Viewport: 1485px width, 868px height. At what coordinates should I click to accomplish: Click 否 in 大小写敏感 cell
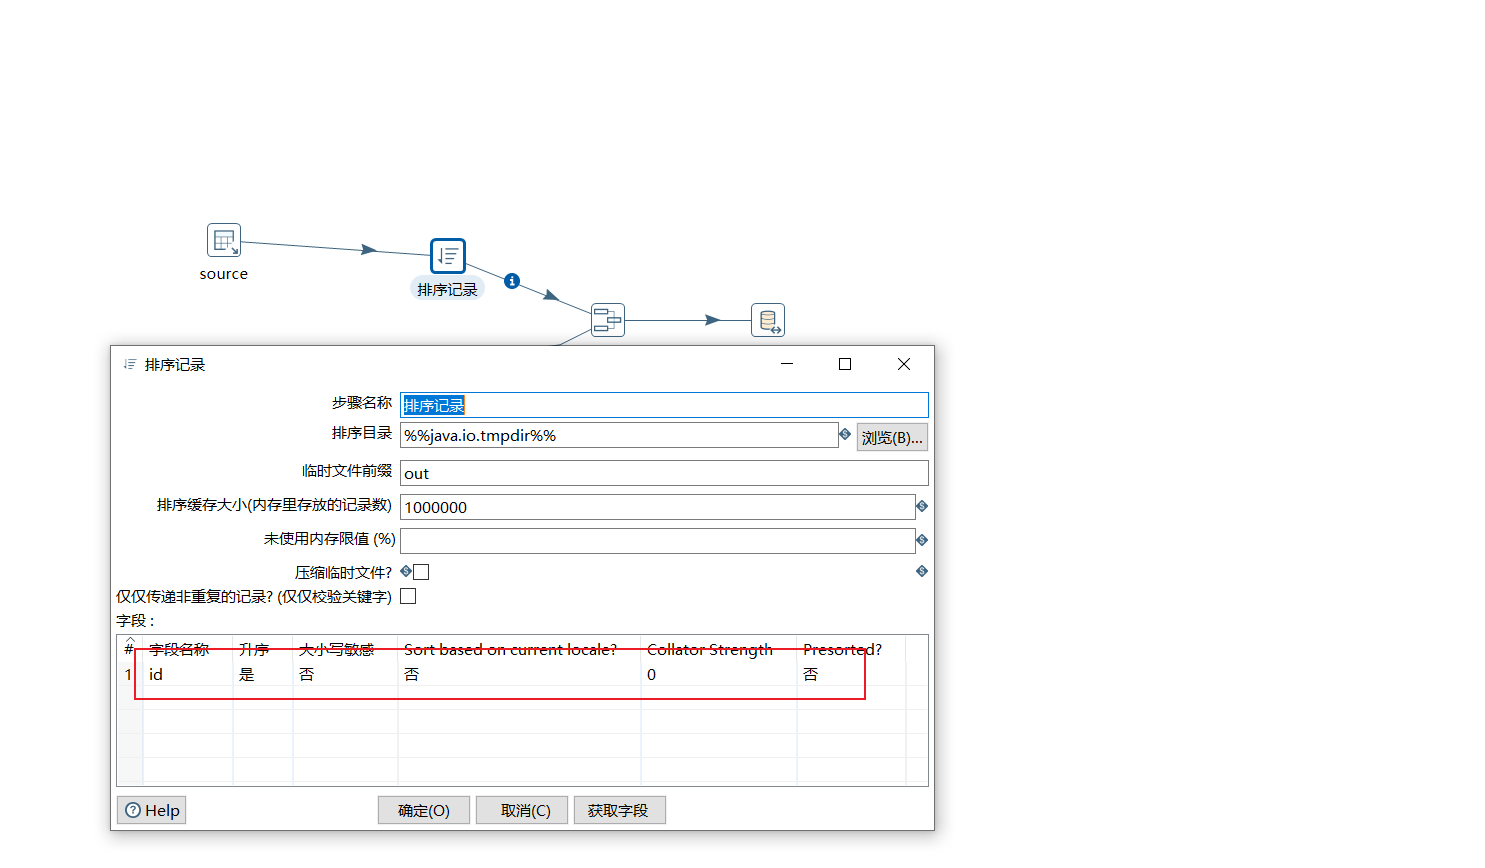tap(345, 674)
